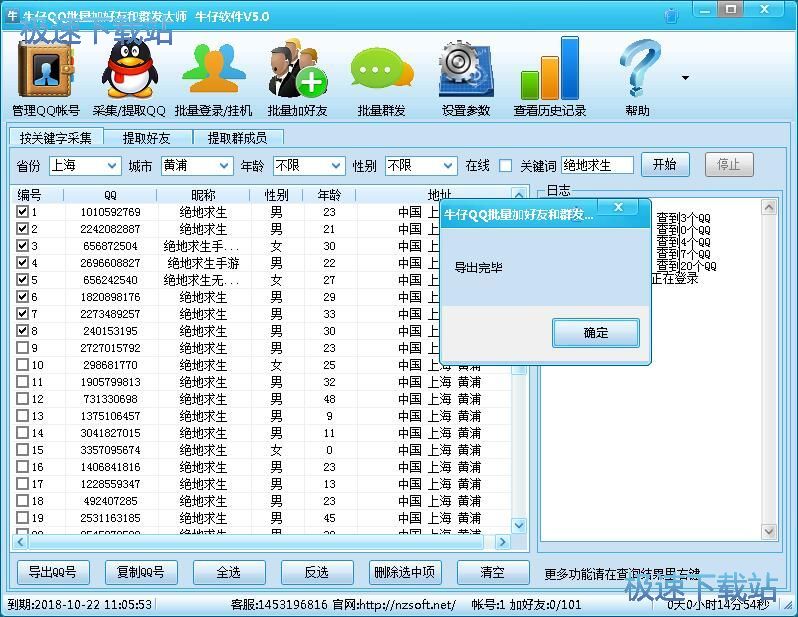Viewport: 798px width, 617px height.
Task: Click the skin icon beside minimize button
Action: click(672, 15)
